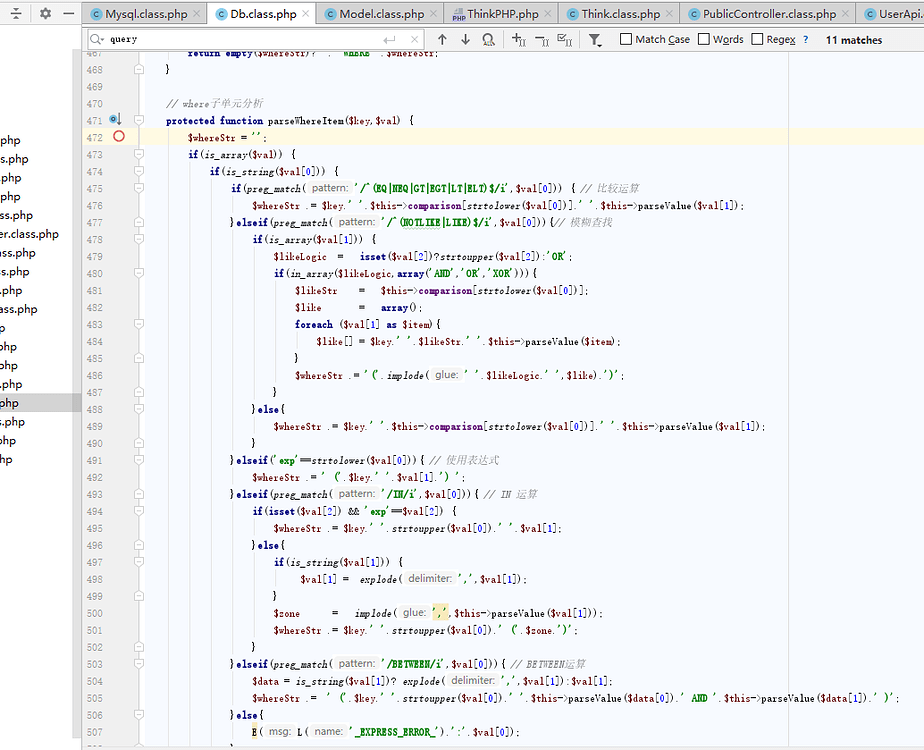Close the Mysql.class.php tab

197,14
